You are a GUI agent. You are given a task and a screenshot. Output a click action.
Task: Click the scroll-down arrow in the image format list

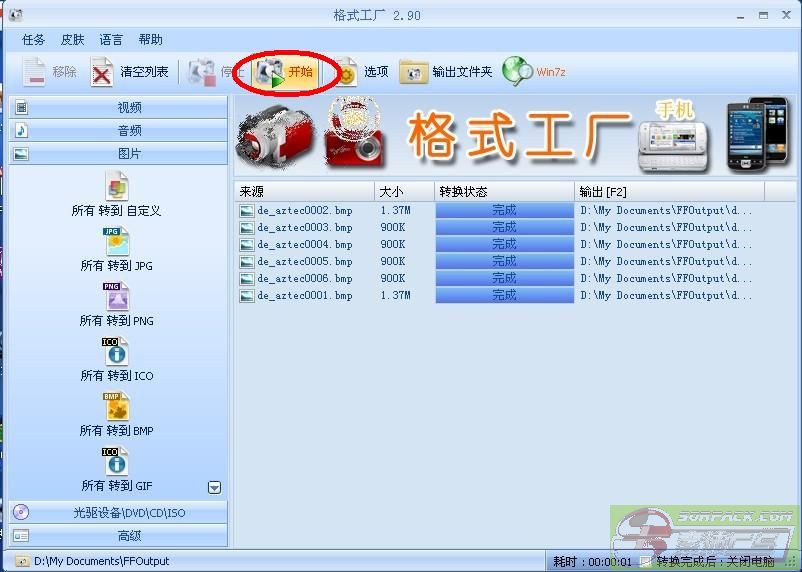(x=214, y=488)
